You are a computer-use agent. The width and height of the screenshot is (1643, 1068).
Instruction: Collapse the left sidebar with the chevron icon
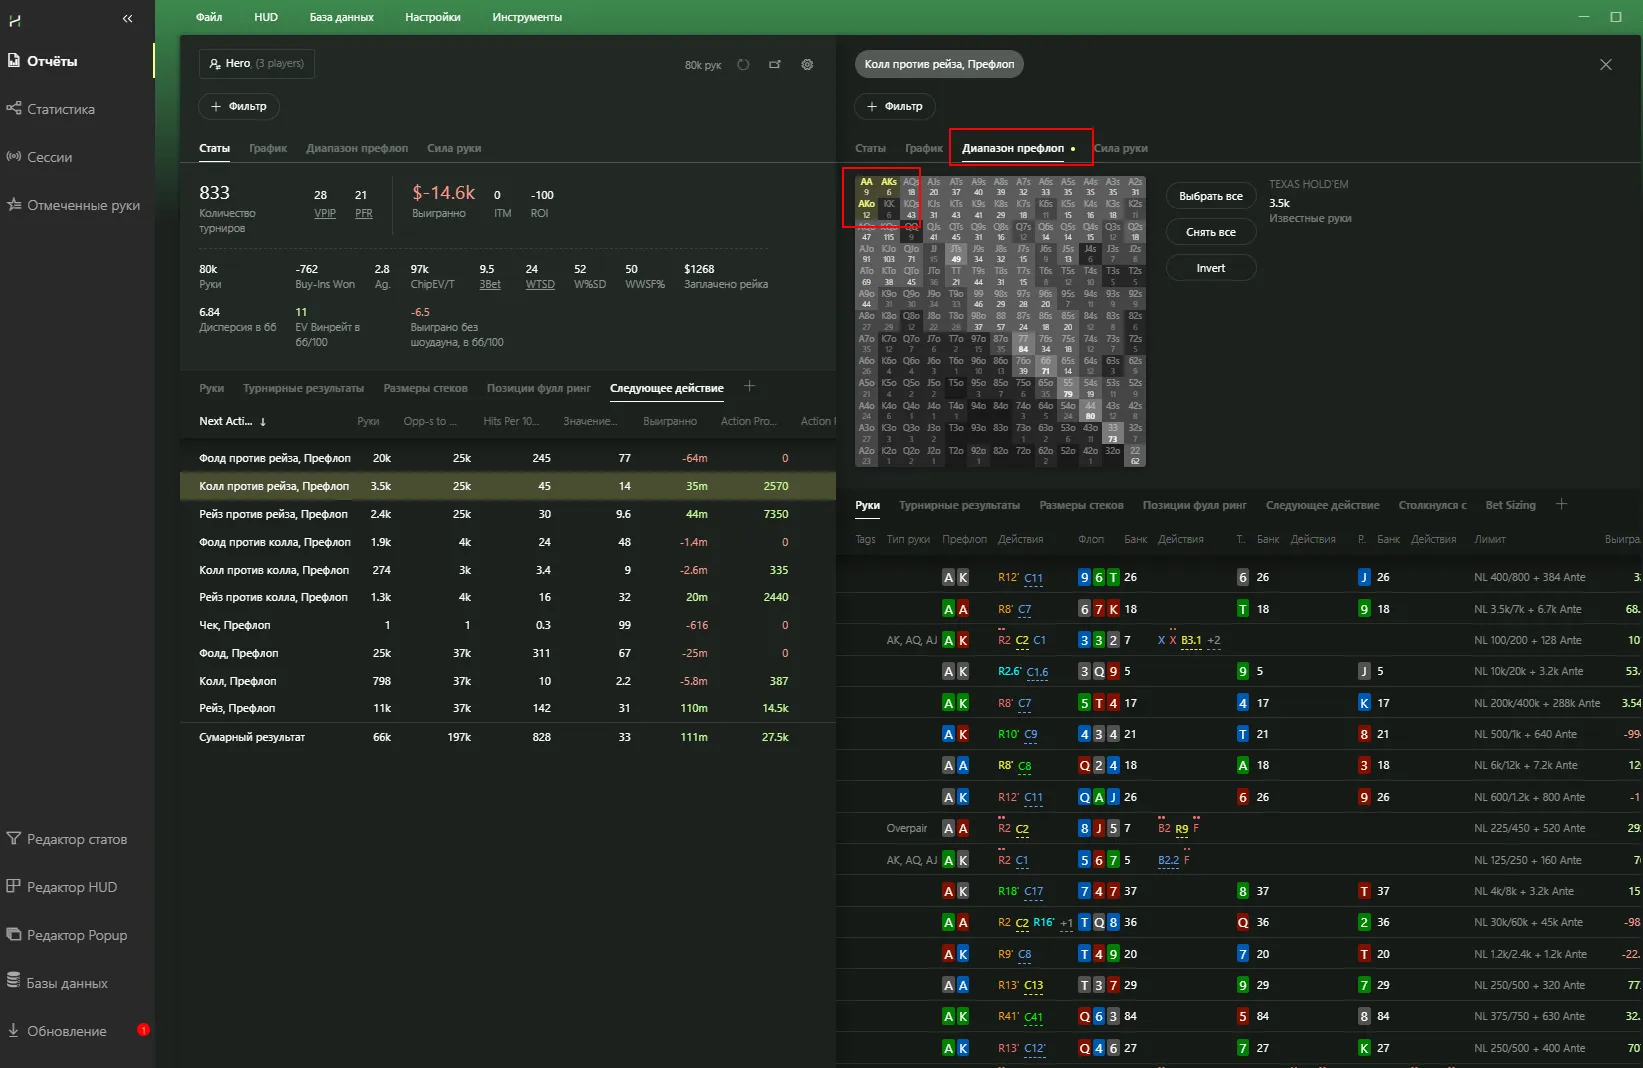[x=127, y=18]
